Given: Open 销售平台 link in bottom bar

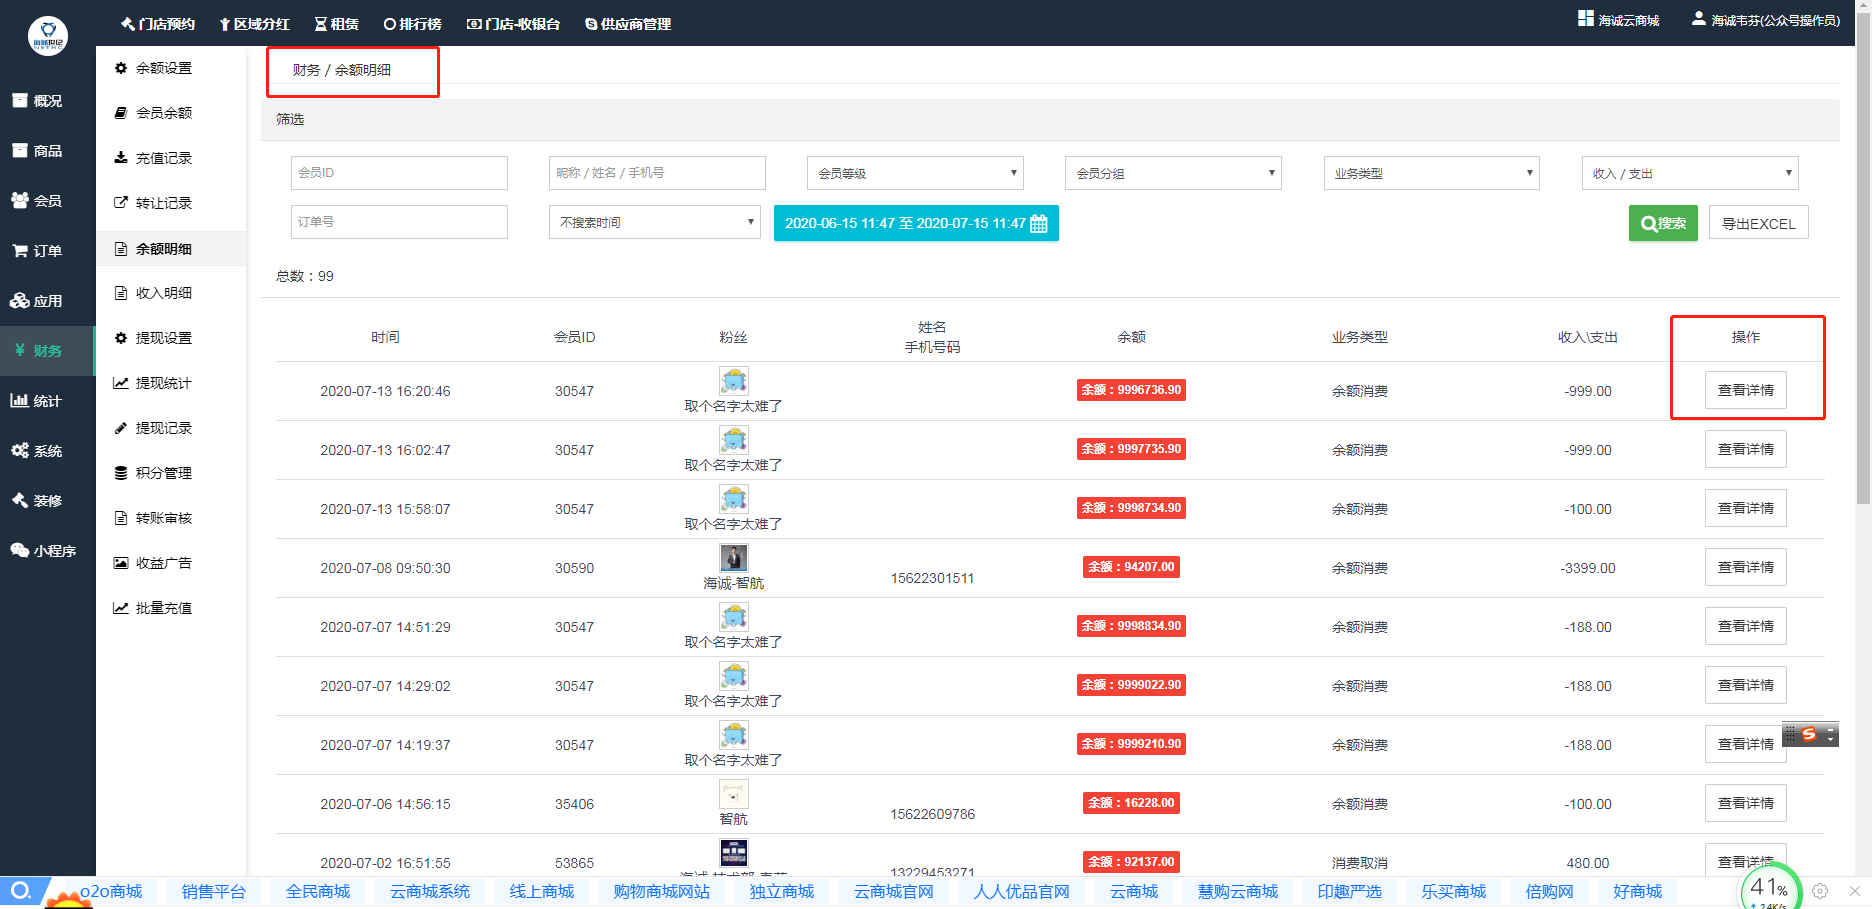Looking at the screenshot, I should pyautogui.click(x=214, y=891).
